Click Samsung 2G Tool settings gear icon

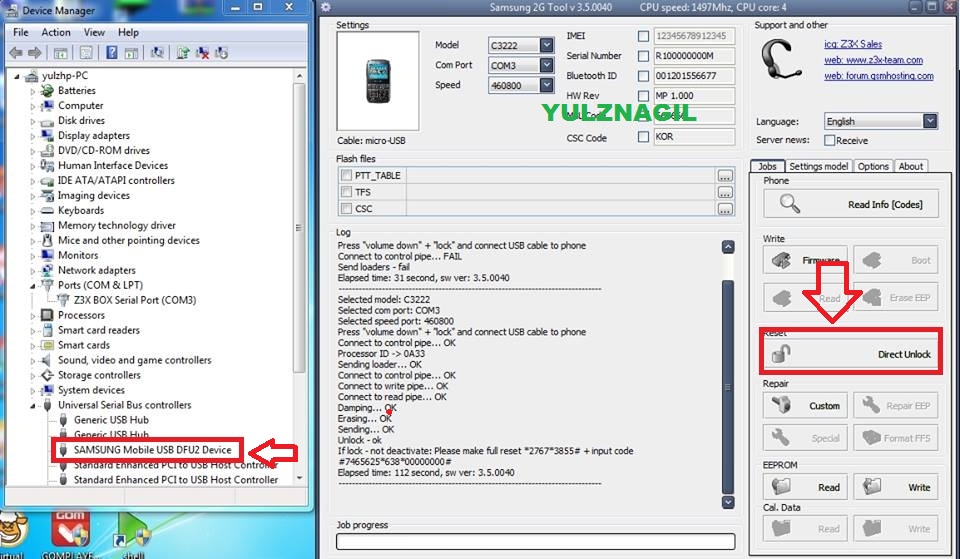(x=326, y=7)
